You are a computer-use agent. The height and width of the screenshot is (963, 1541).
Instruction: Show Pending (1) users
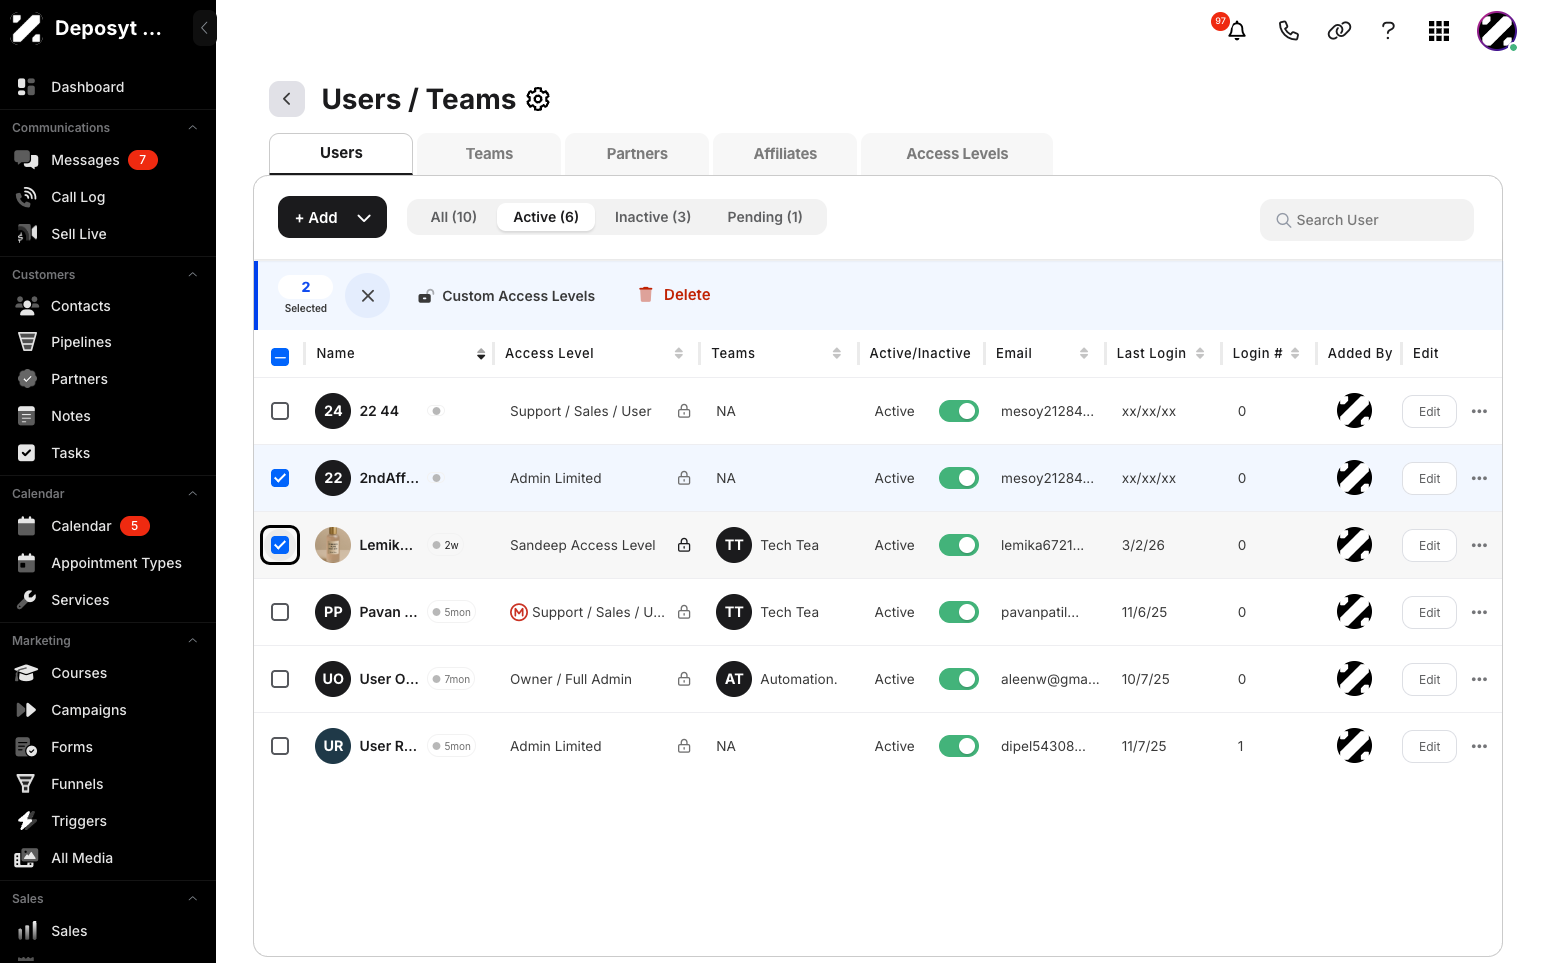pos(764,217)
